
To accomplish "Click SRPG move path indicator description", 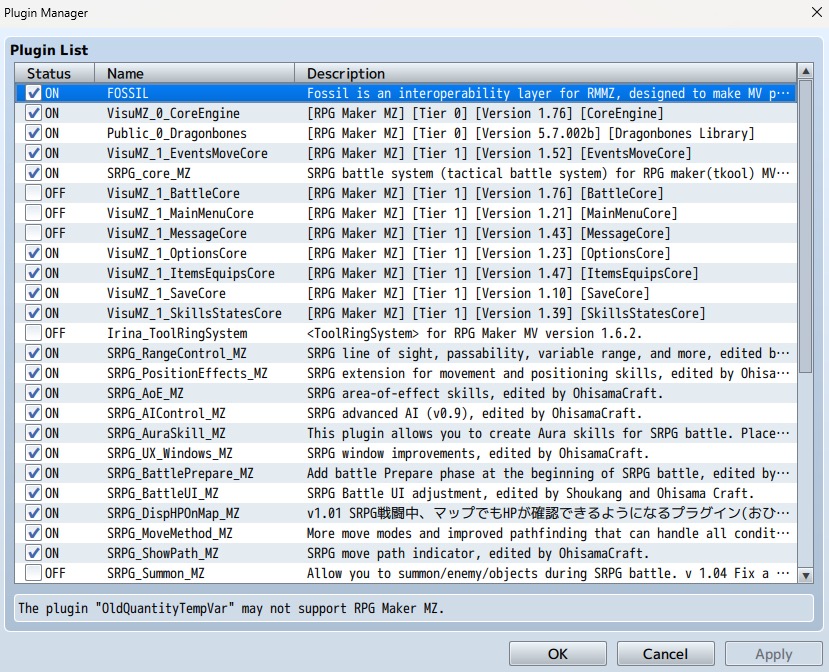I will (478, 554).
